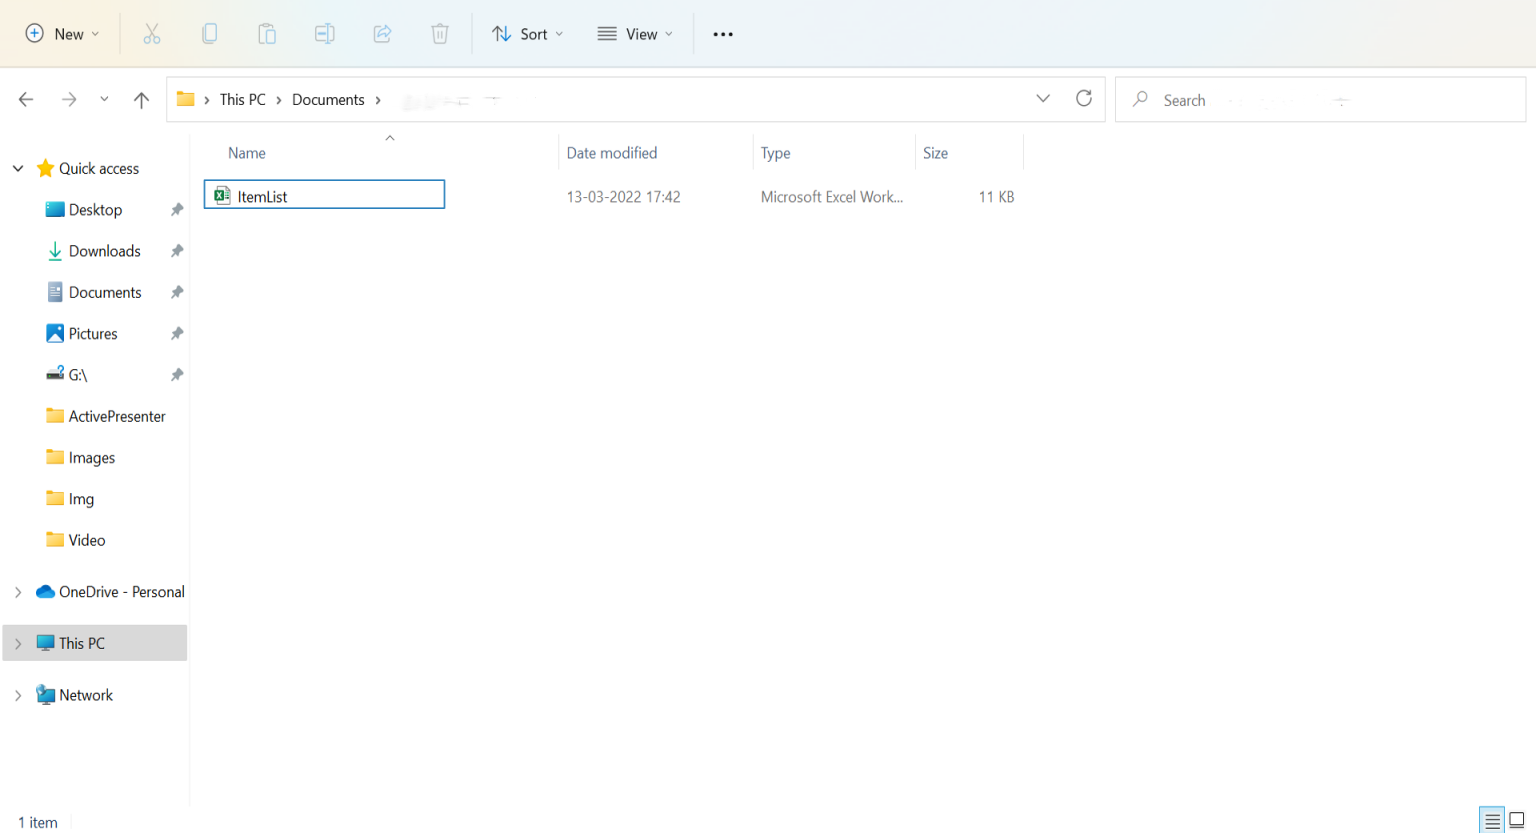
Task: Sort by the Size column header
Action: tap(936, 153)
